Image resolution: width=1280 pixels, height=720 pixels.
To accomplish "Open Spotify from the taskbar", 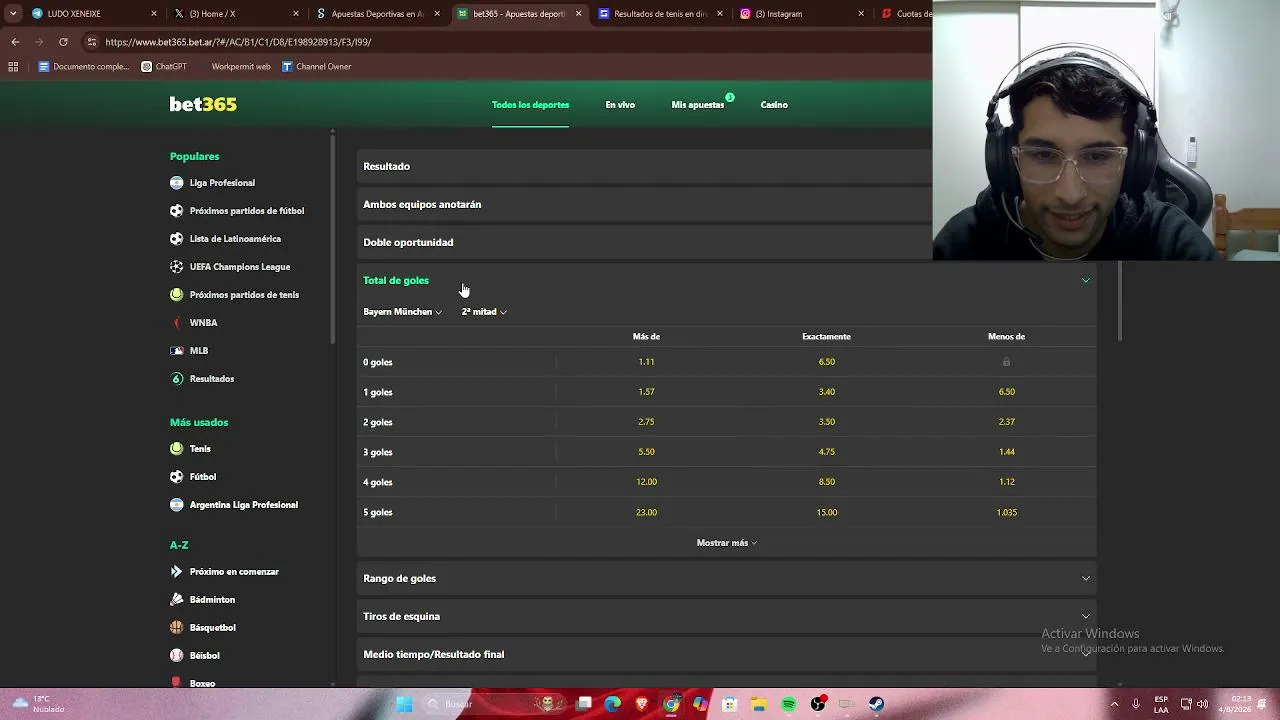I will (789, 704).
